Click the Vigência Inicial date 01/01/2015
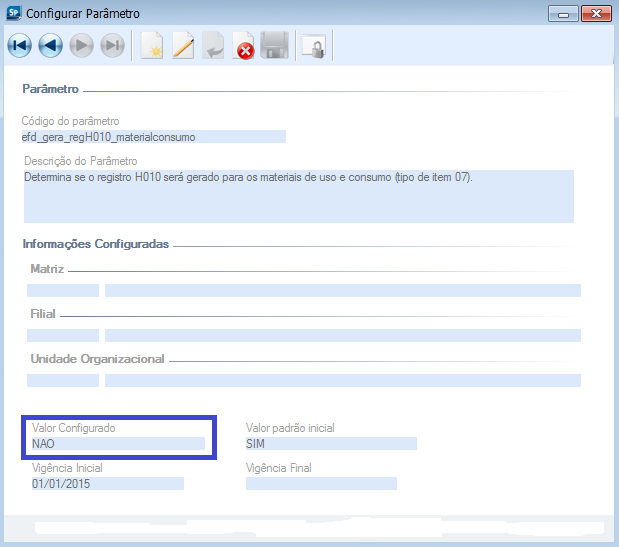 107,483
